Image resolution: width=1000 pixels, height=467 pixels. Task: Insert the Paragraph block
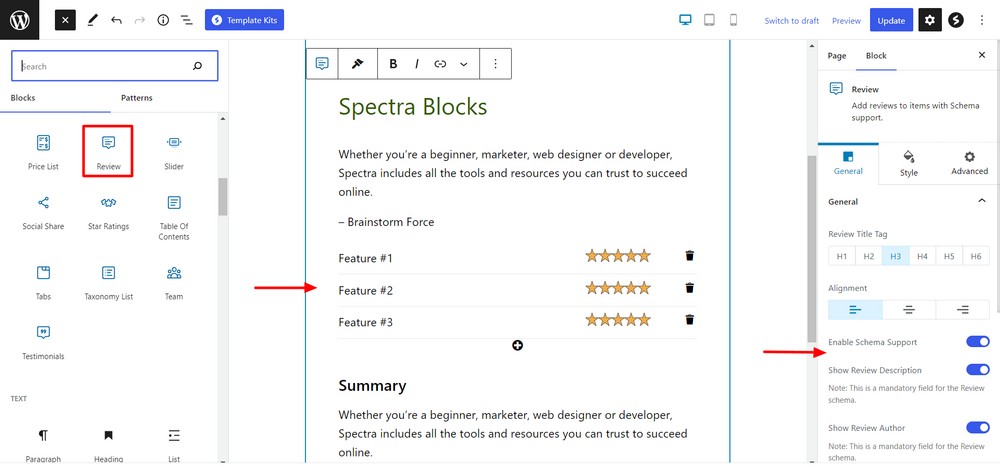coord(43,445)
